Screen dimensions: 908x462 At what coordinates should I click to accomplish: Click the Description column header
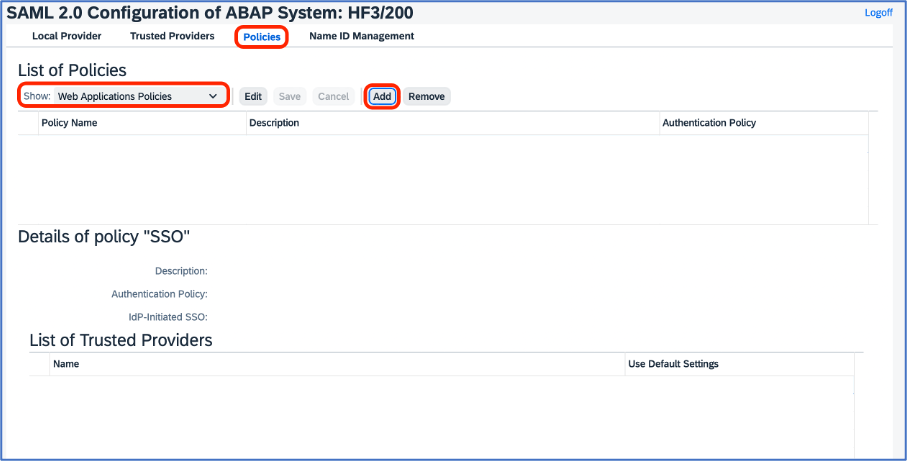point(453,123)
